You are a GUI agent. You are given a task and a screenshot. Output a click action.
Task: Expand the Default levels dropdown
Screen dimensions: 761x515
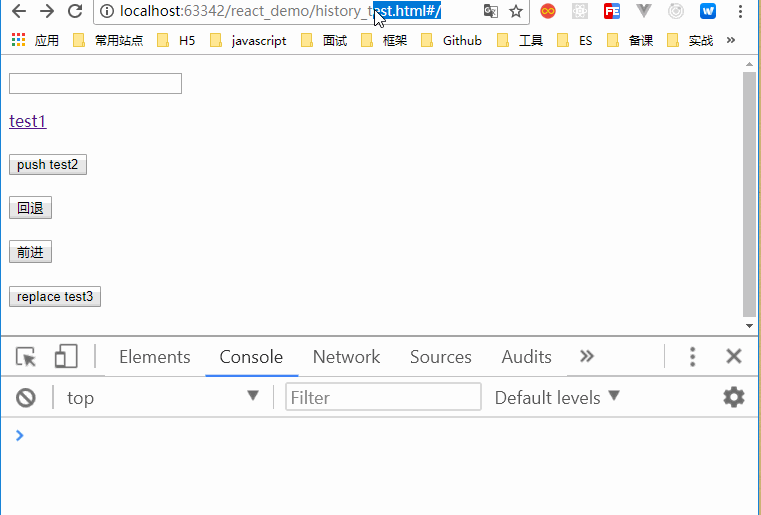[557, 398]
